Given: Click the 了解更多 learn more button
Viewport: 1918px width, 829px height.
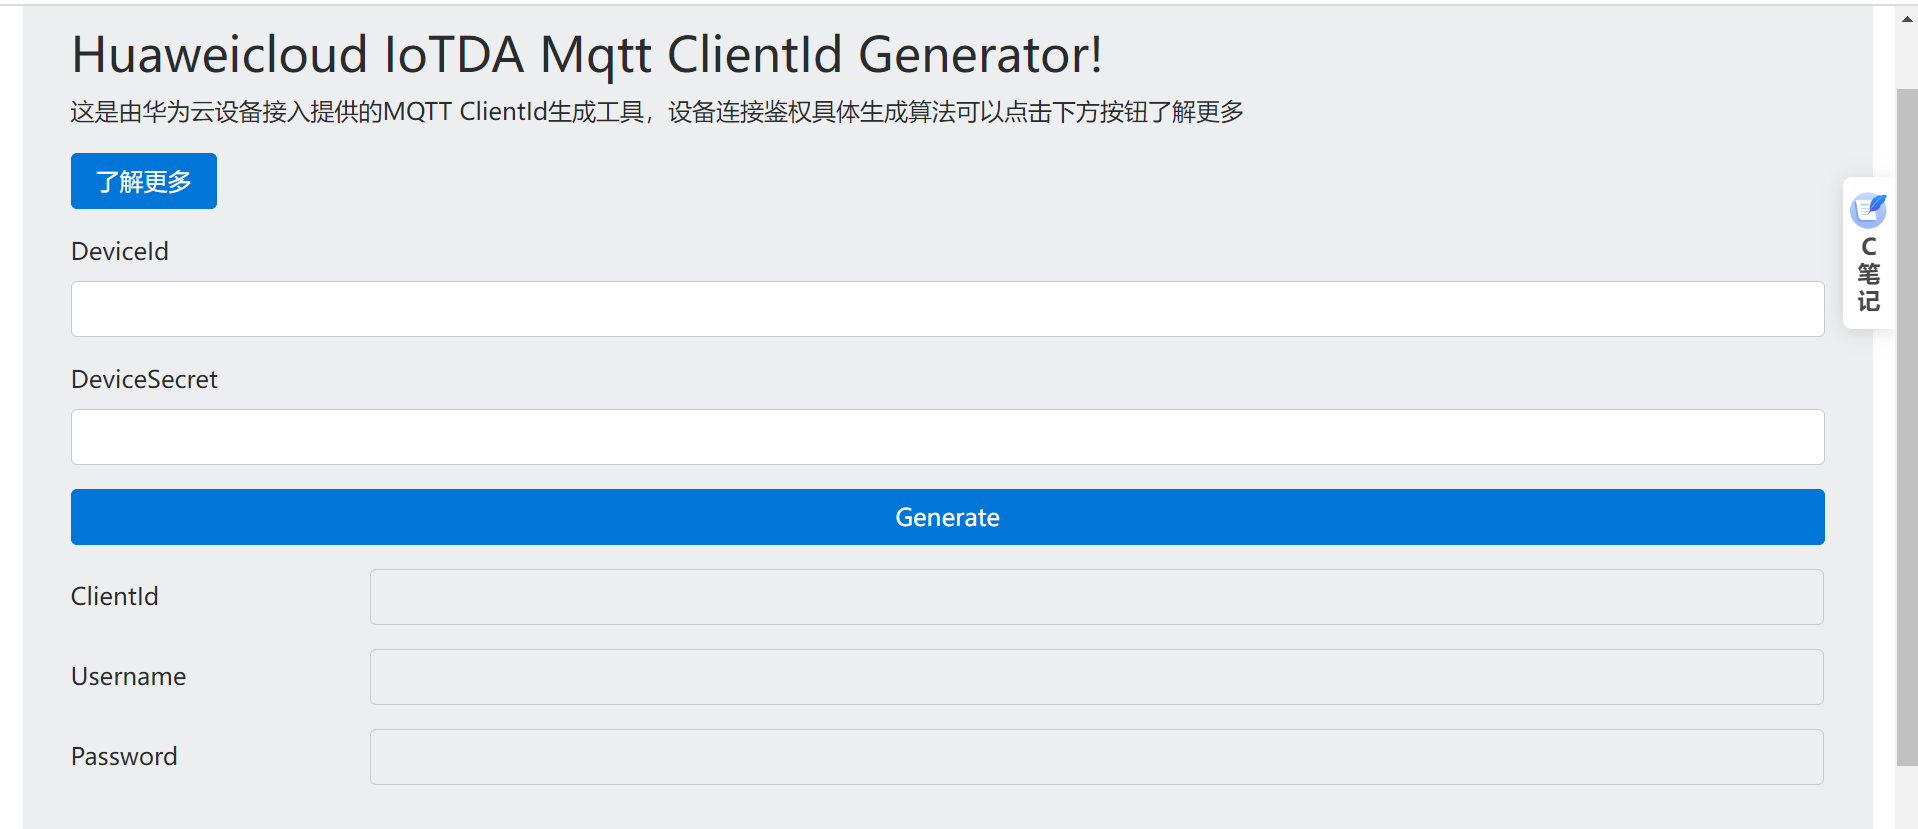Looking at the screenshot, I should [144, 181].
